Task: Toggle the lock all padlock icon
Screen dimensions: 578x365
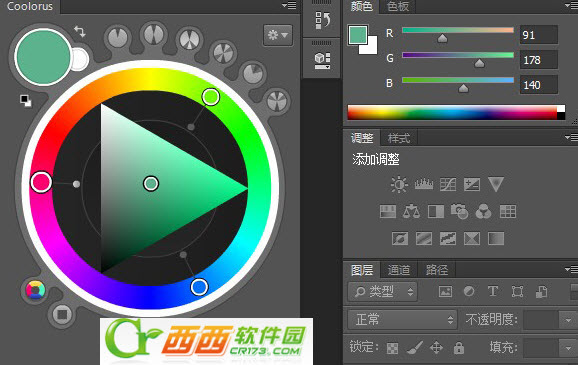Action: click(459, 347)
